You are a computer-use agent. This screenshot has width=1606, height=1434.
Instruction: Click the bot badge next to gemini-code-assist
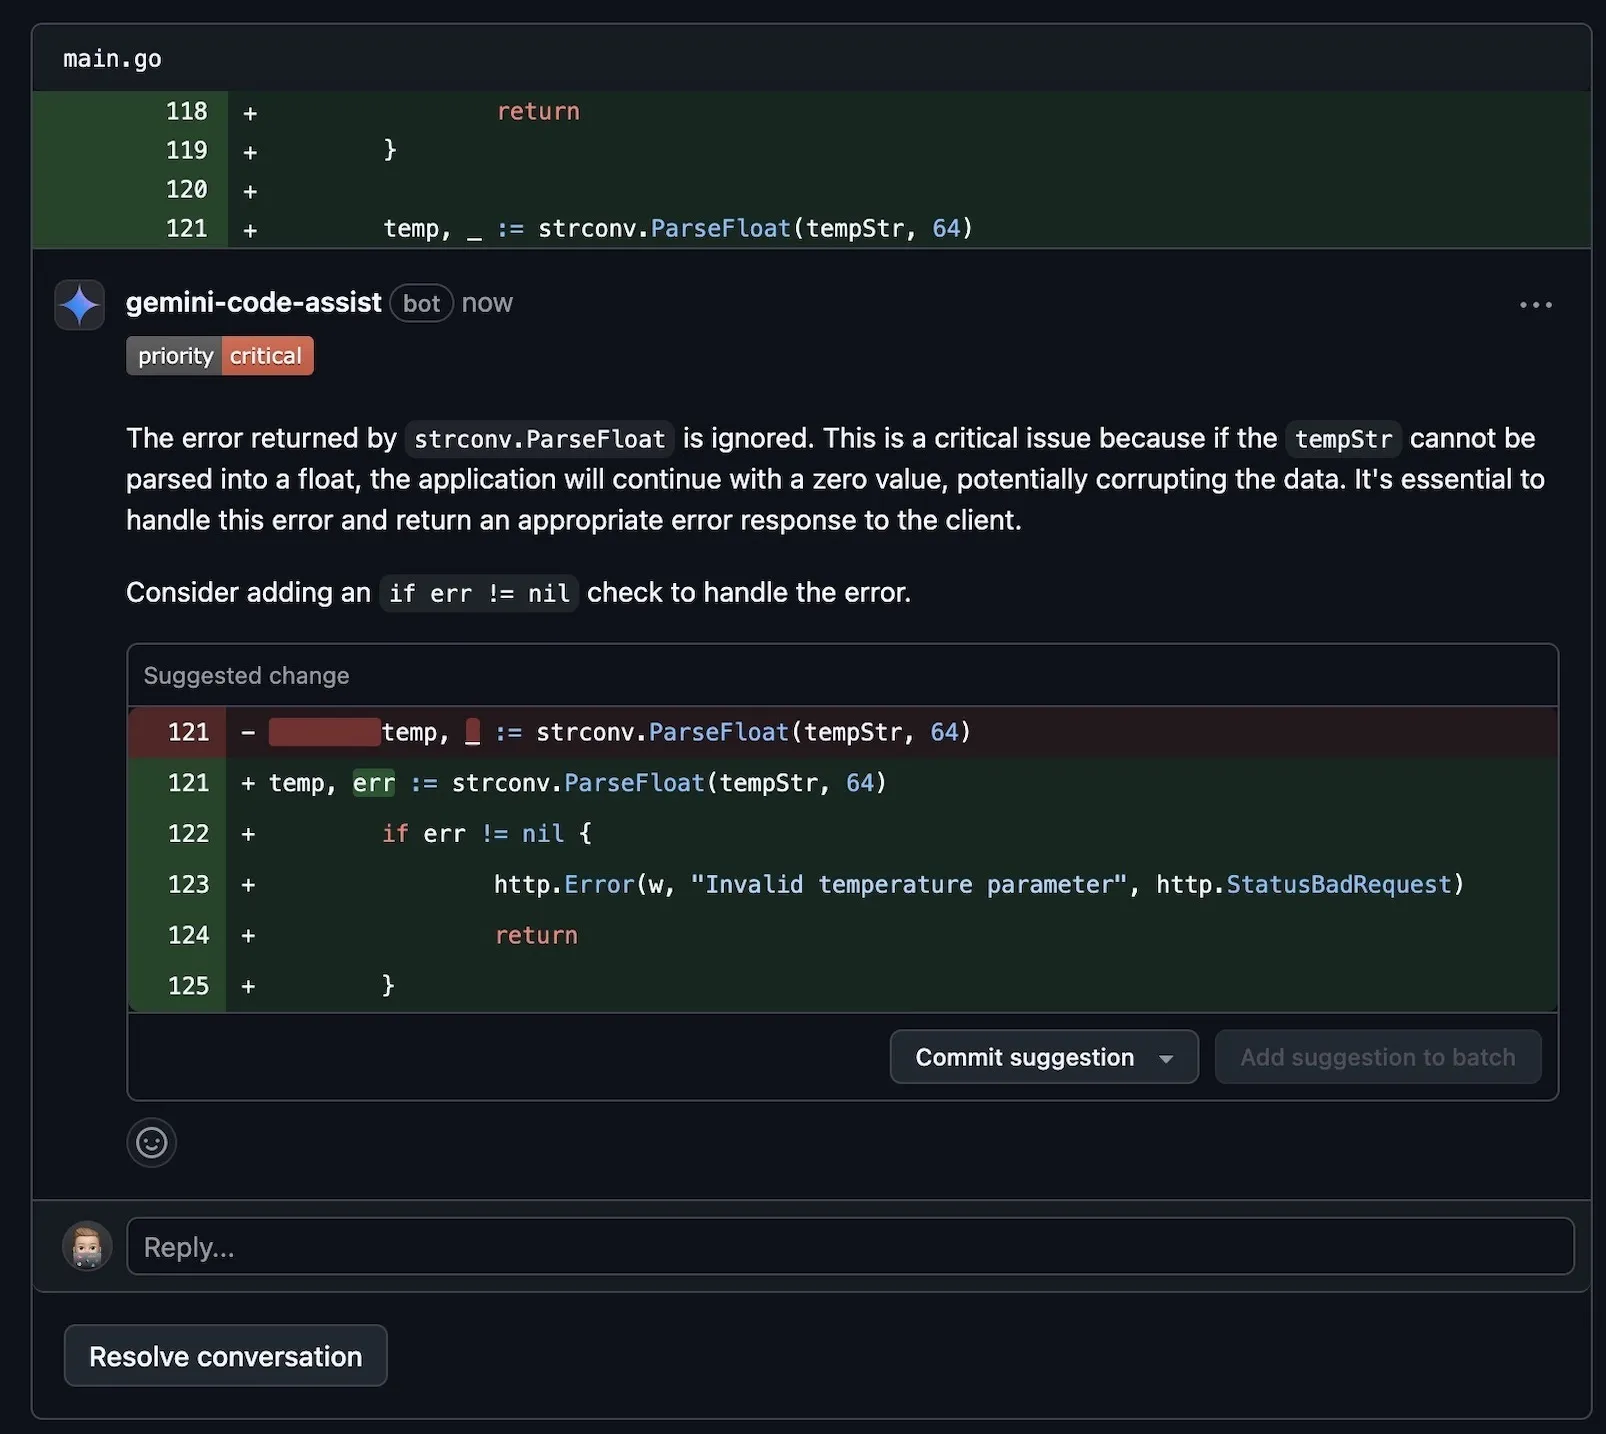421,303
